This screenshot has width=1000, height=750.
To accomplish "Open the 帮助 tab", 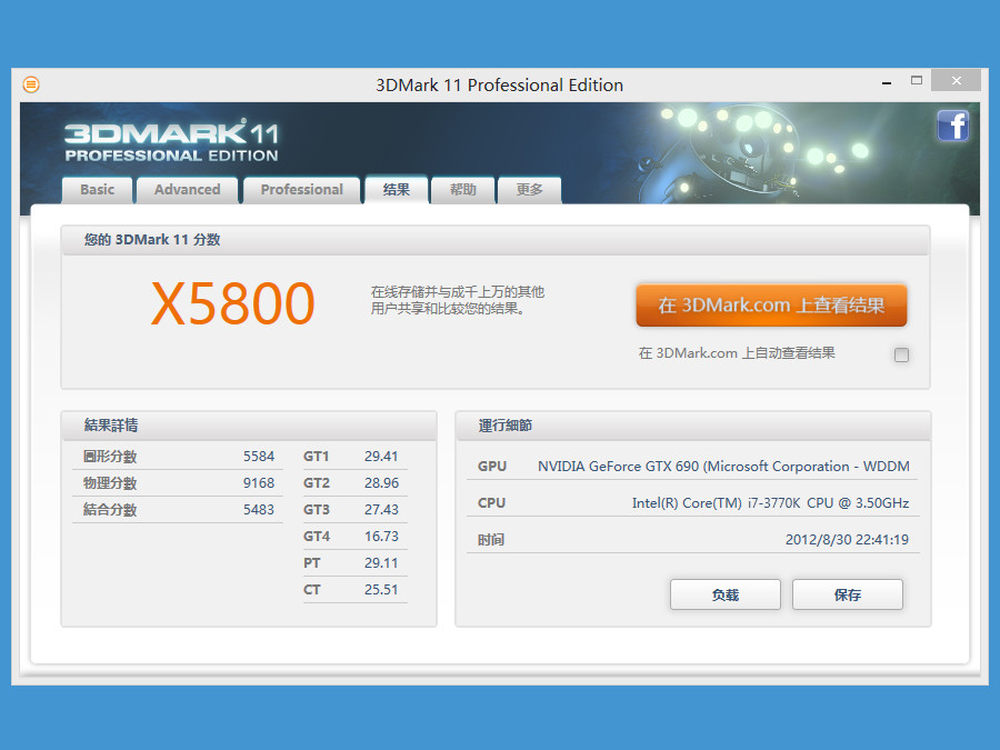I will [463, 190].
